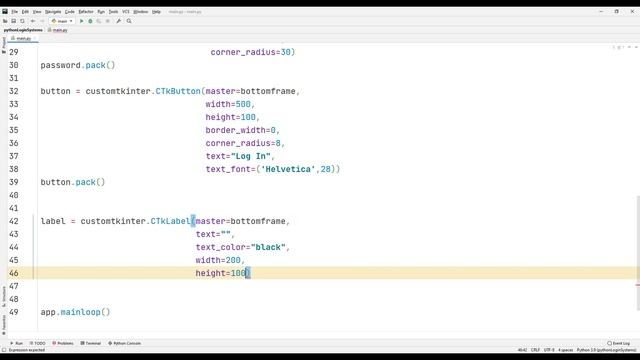Click the Open folder toolbar icon
The image size is (640, 360).
tap(5, 21)
